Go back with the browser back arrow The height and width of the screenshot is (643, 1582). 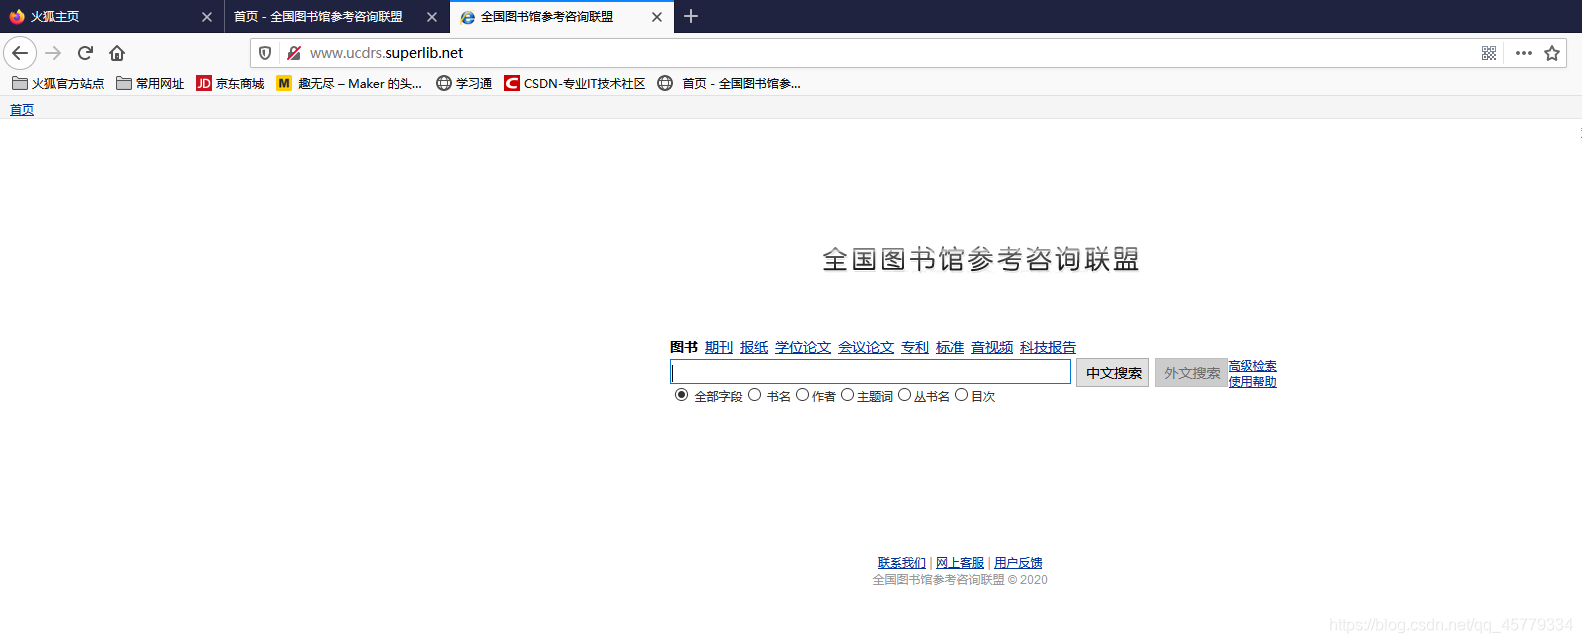20,53
